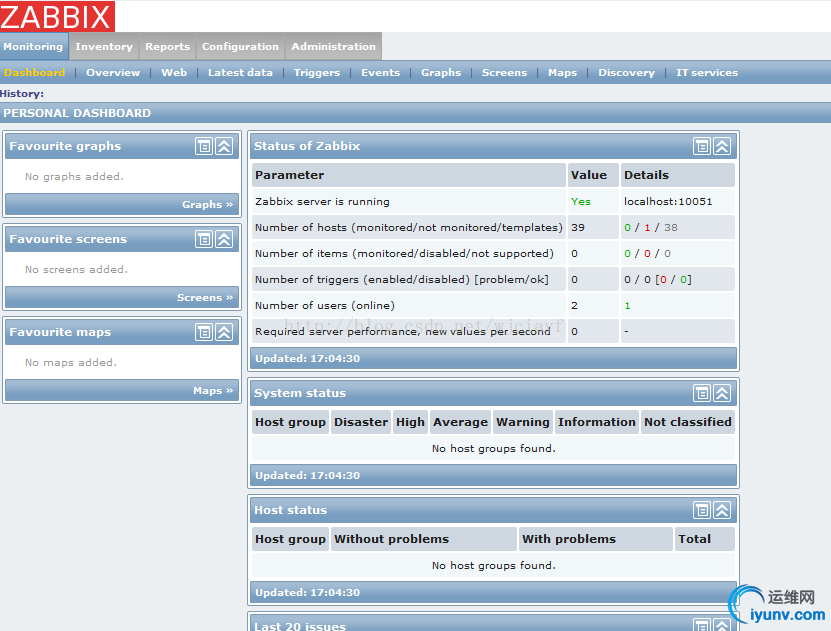Click the Total column header

tap(705, 539)
